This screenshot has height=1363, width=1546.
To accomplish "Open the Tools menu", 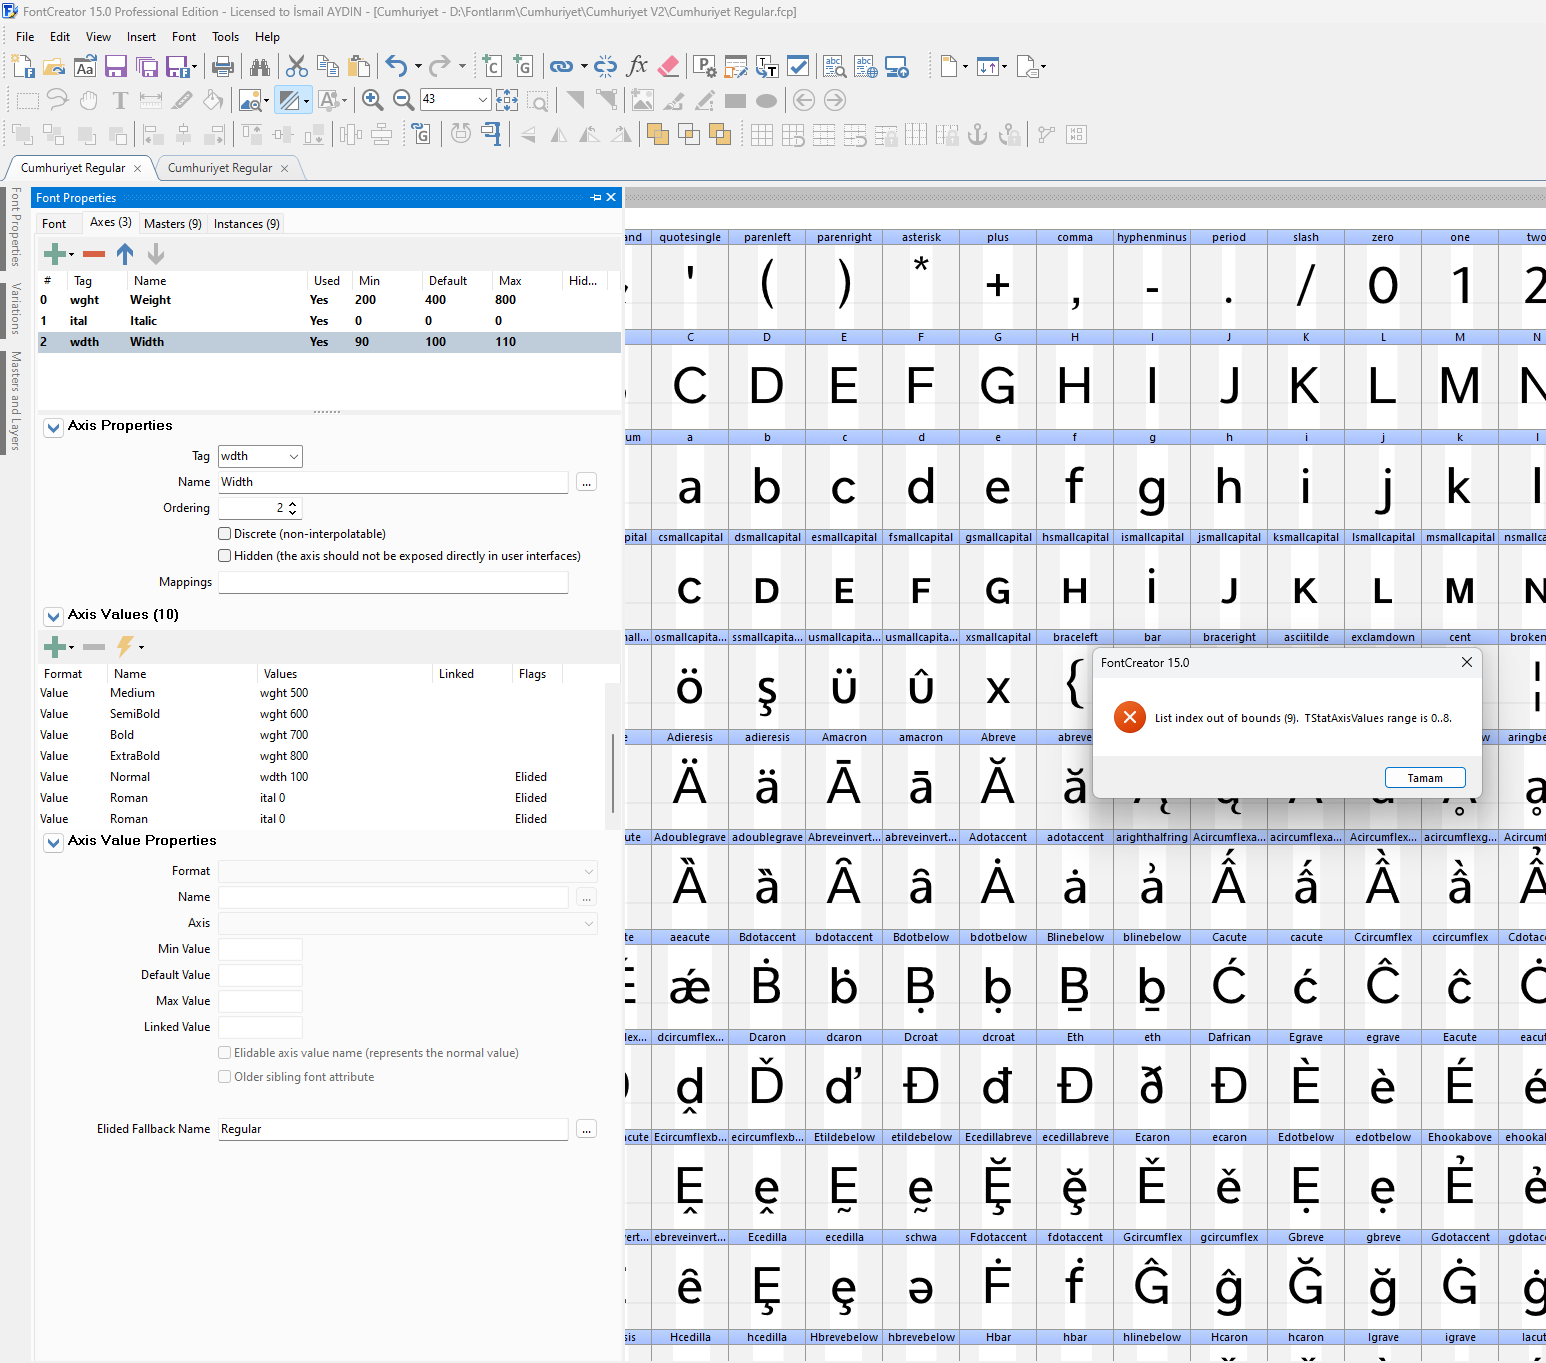I will point(225,37).
